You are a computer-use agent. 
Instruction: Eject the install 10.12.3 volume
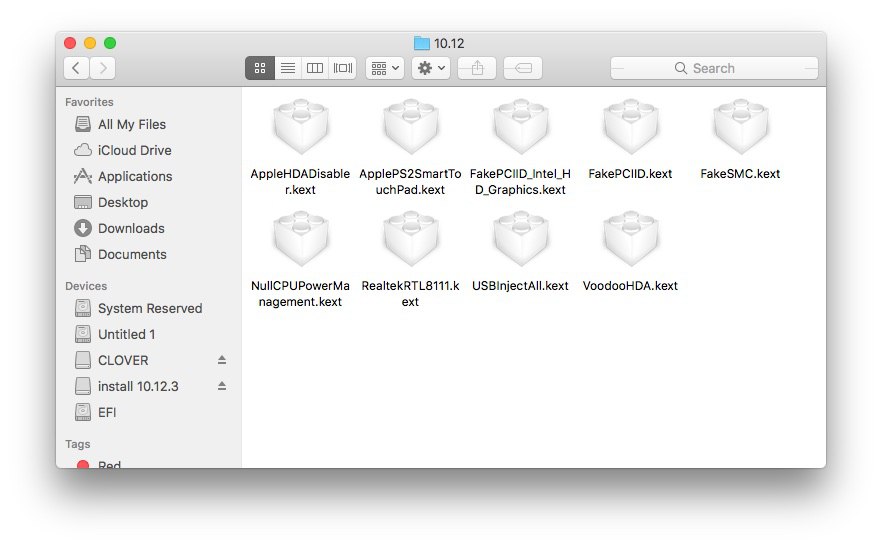pos(222,386)
